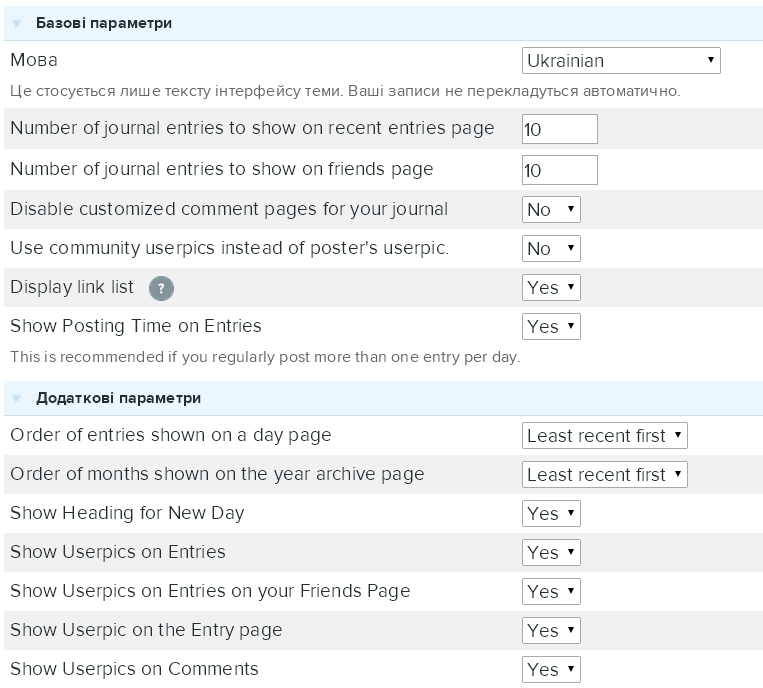Open Show Userpics on Friends Page dropdown
Image resolution: width=763 pixels, height=688 pixels.
pos(551,591)
